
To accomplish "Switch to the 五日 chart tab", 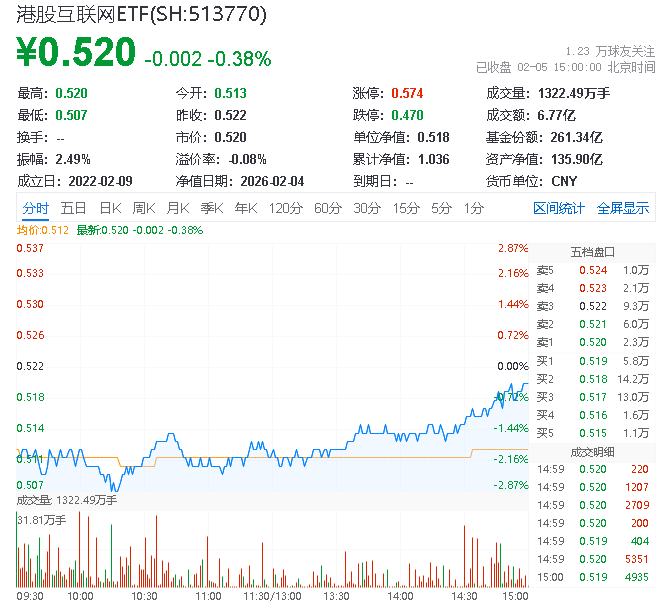I will coord(73,208).
